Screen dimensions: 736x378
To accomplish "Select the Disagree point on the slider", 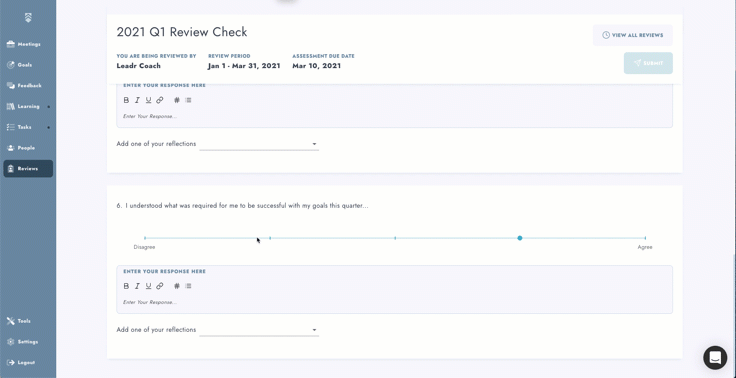I will tap(145, 238).
